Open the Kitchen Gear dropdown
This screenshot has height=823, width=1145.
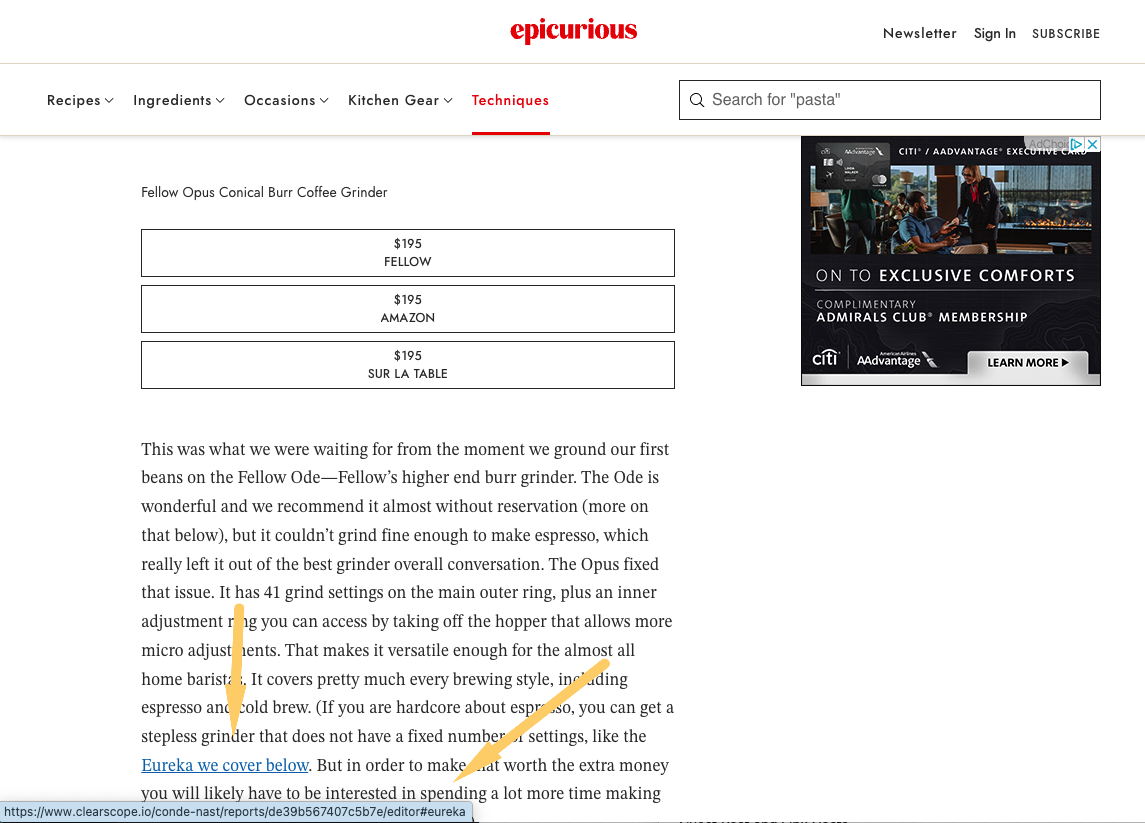click(x=400, y=100)
